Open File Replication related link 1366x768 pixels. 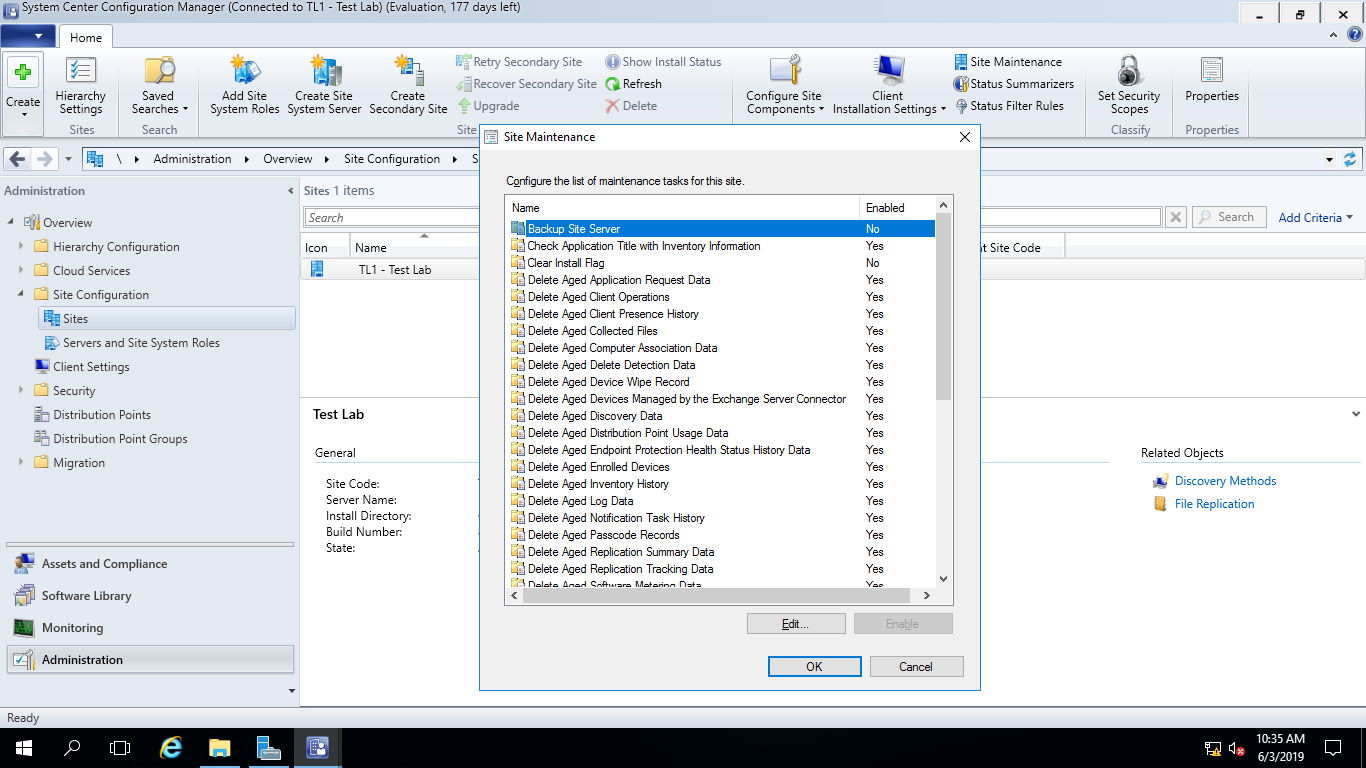click(1214, 504)
